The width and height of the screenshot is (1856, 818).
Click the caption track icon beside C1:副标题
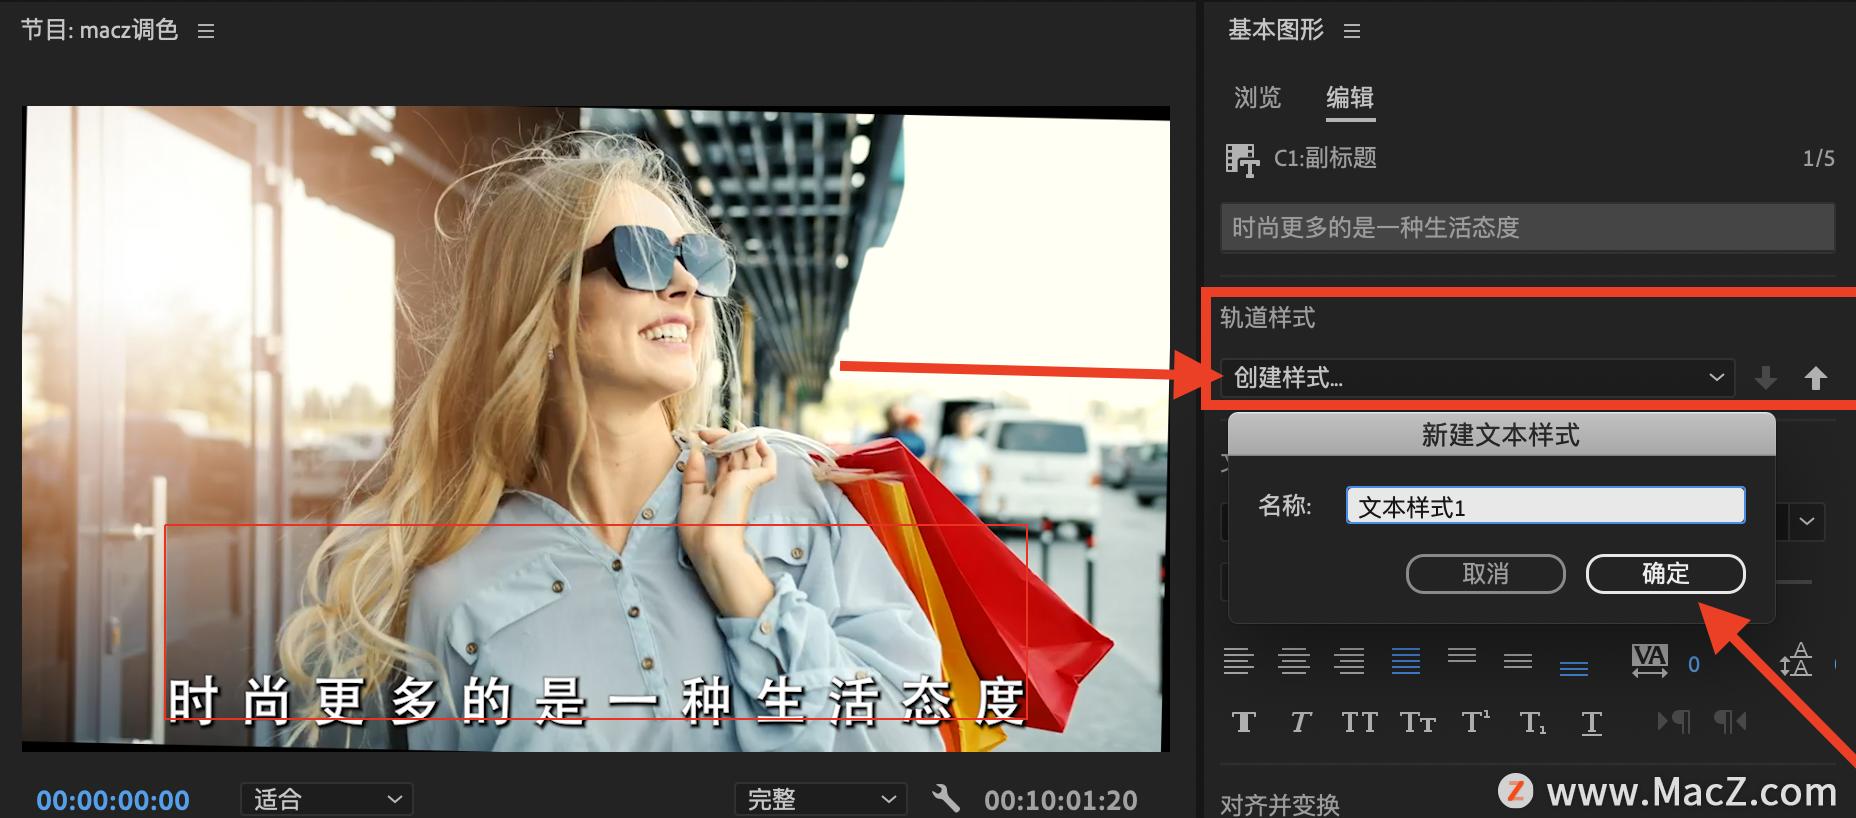pos(1242,160)
